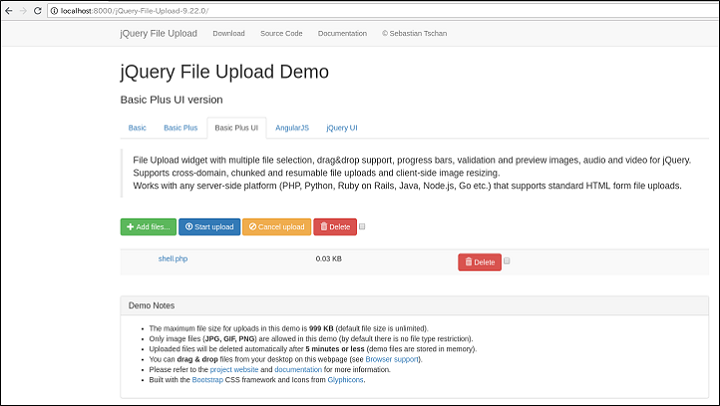Reload the page with refresh icon

pos(38,11)
